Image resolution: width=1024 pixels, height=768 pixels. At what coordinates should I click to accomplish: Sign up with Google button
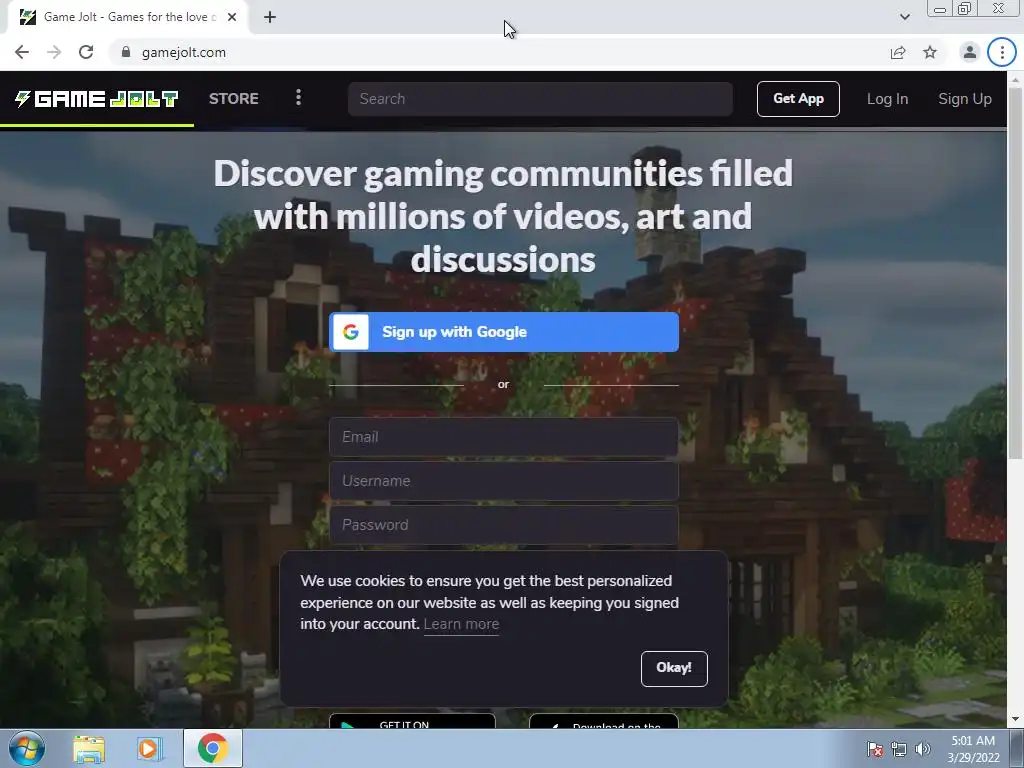(504, 332)
